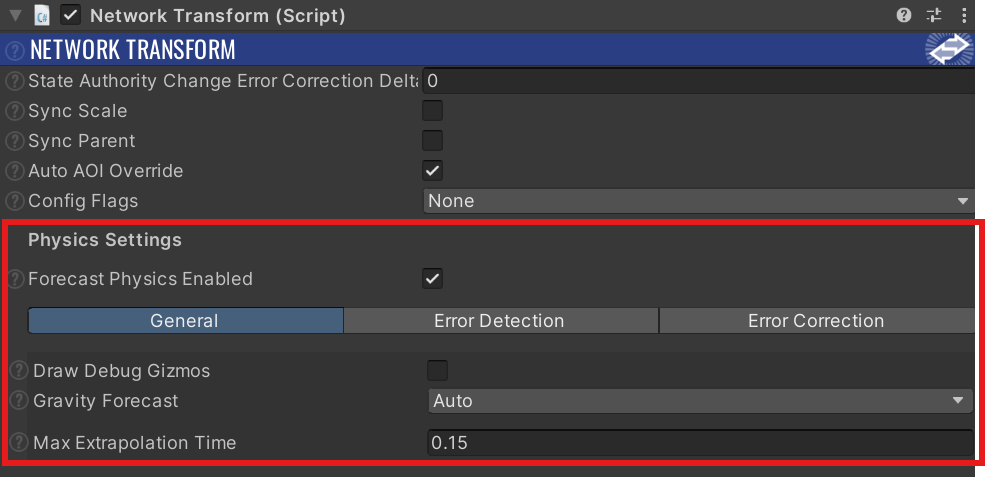Click the C# script icon
This screenshot has width=986, height=477.
pos(43,16)
